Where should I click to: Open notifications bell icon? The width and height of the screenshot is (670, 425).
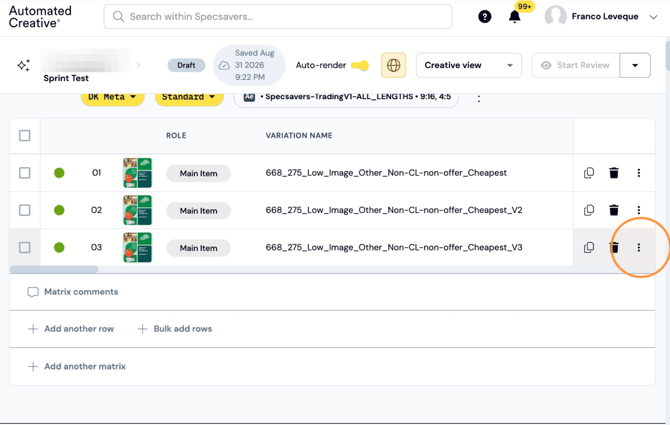coord(514,17)
